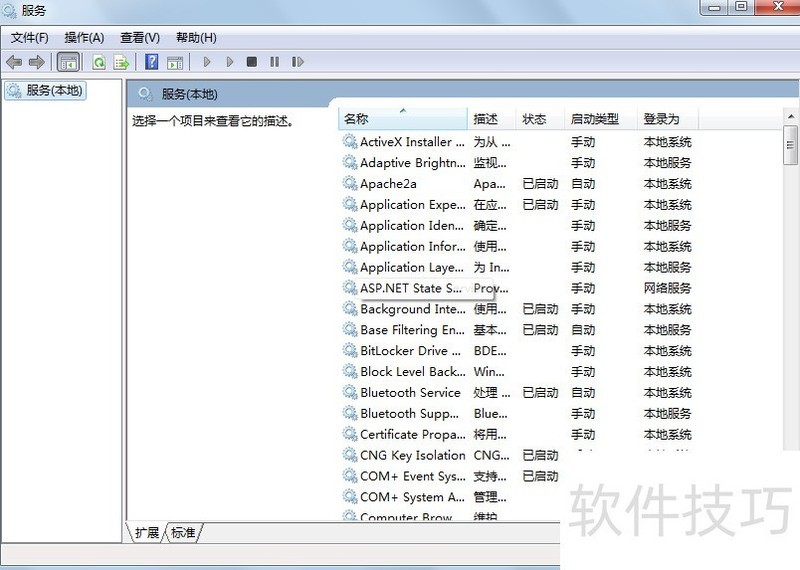Switch to the 扩展 tab
Viewport: 800px width, 570px height.
click(x=146, y=533)
